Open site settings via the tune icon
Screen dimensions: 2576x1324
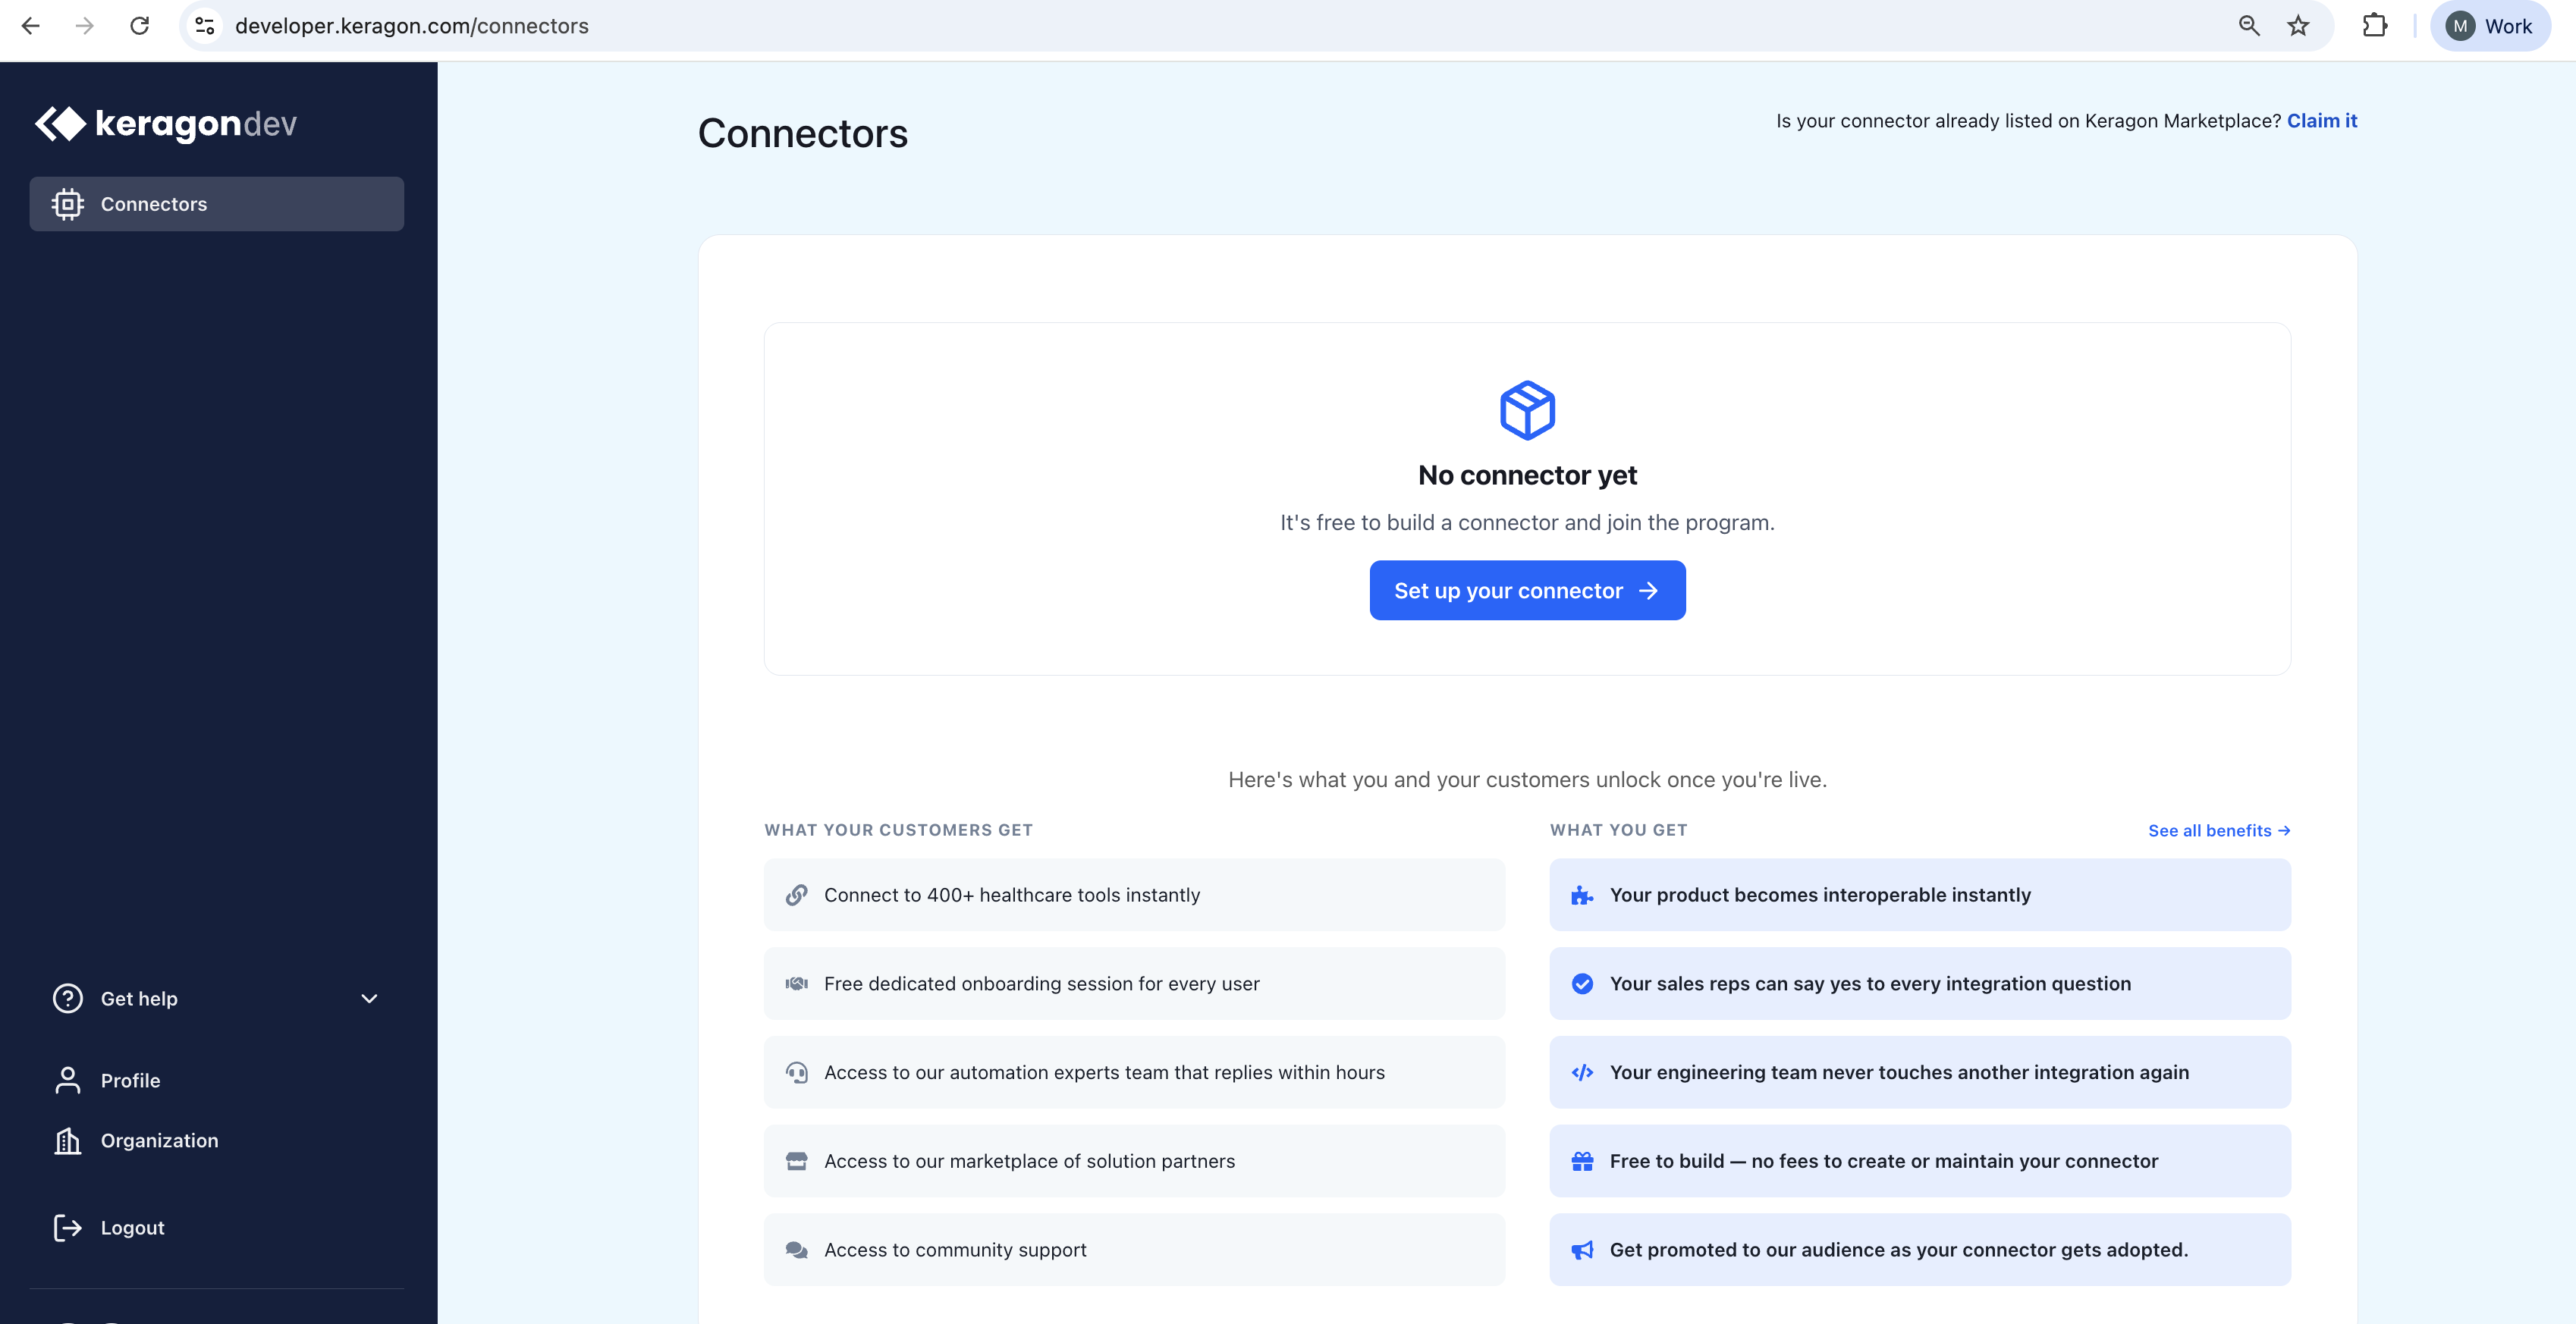coord(205,26)
